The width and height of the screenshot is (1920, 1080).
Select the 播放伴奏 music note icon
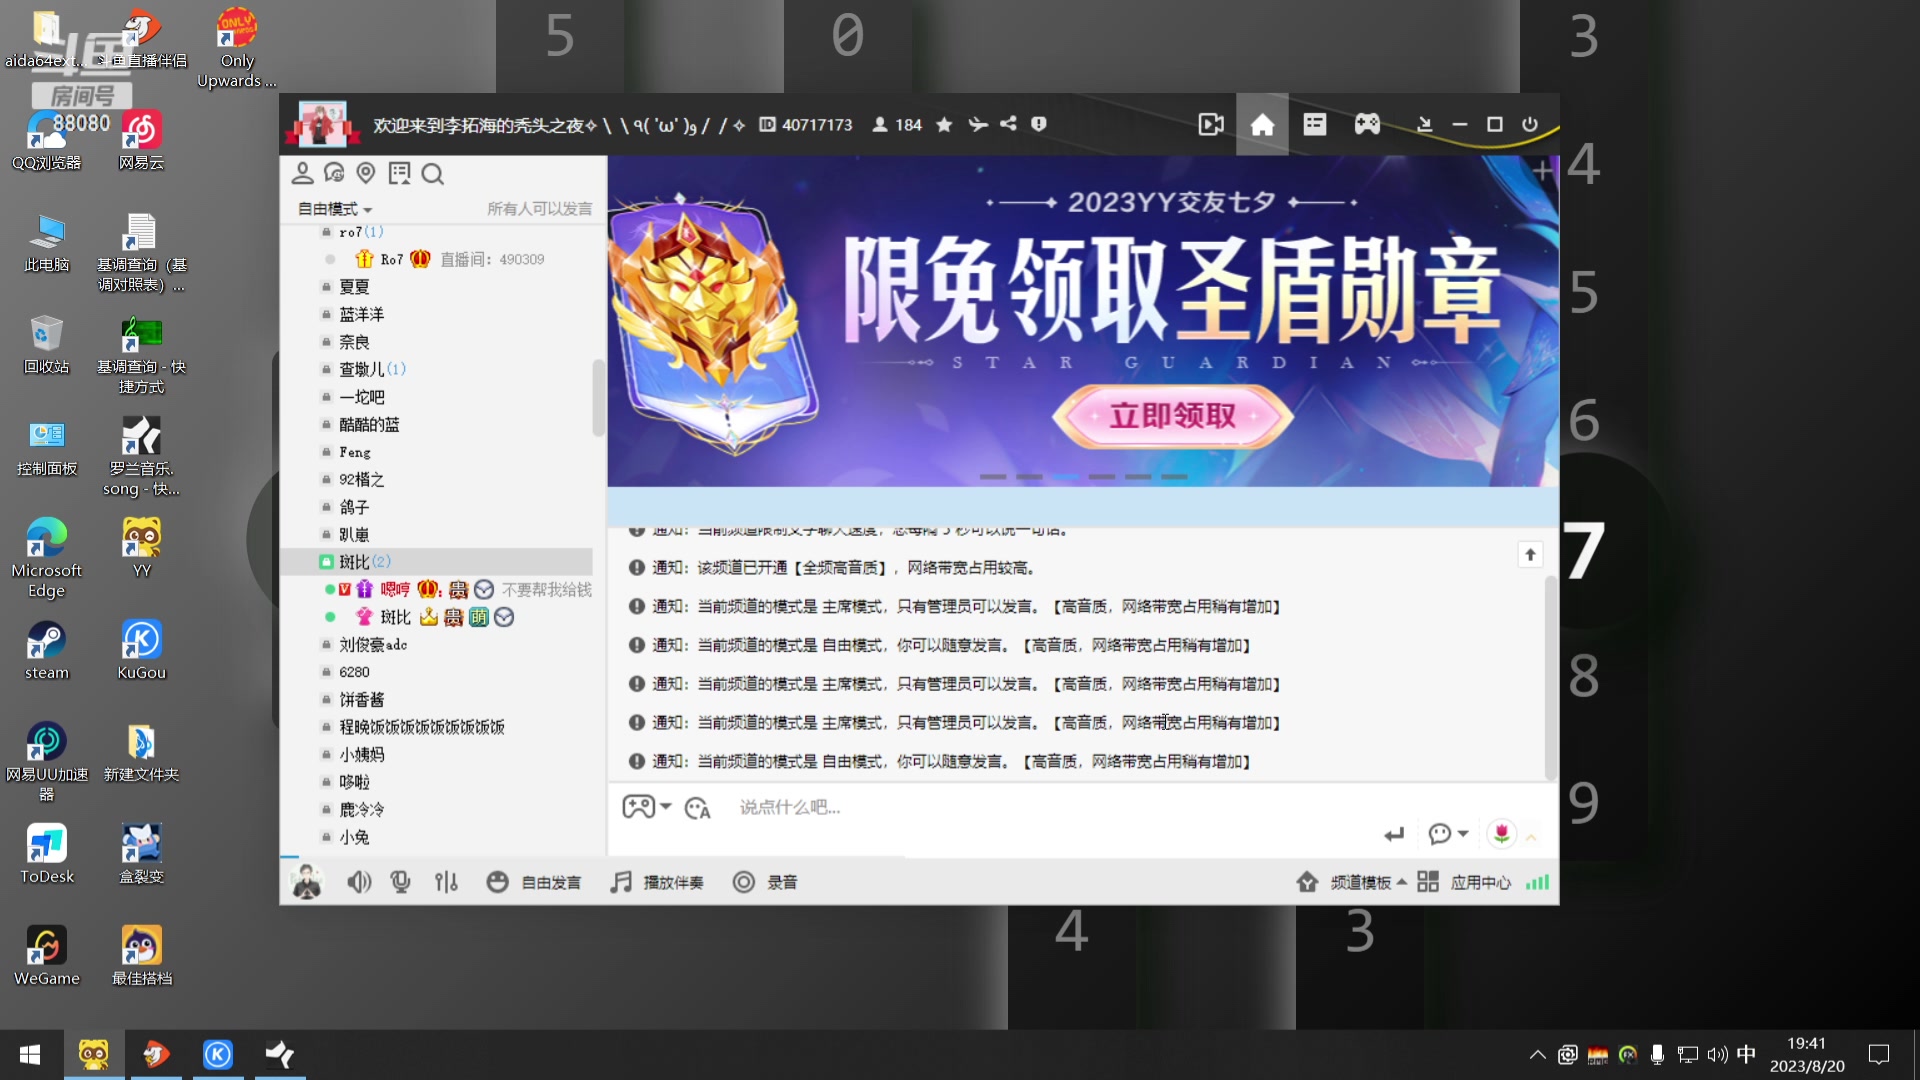[620, 882]
